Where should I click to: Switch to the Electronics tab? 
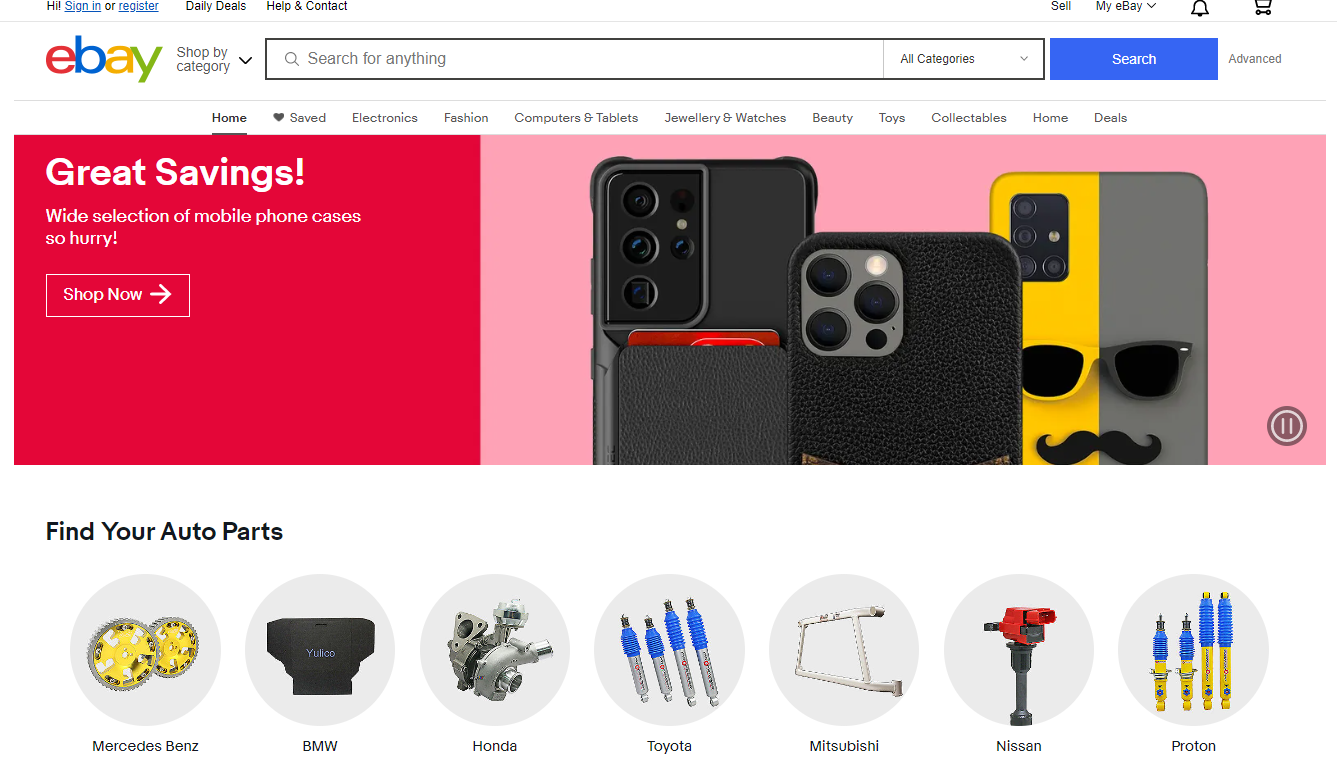point(385,118)
